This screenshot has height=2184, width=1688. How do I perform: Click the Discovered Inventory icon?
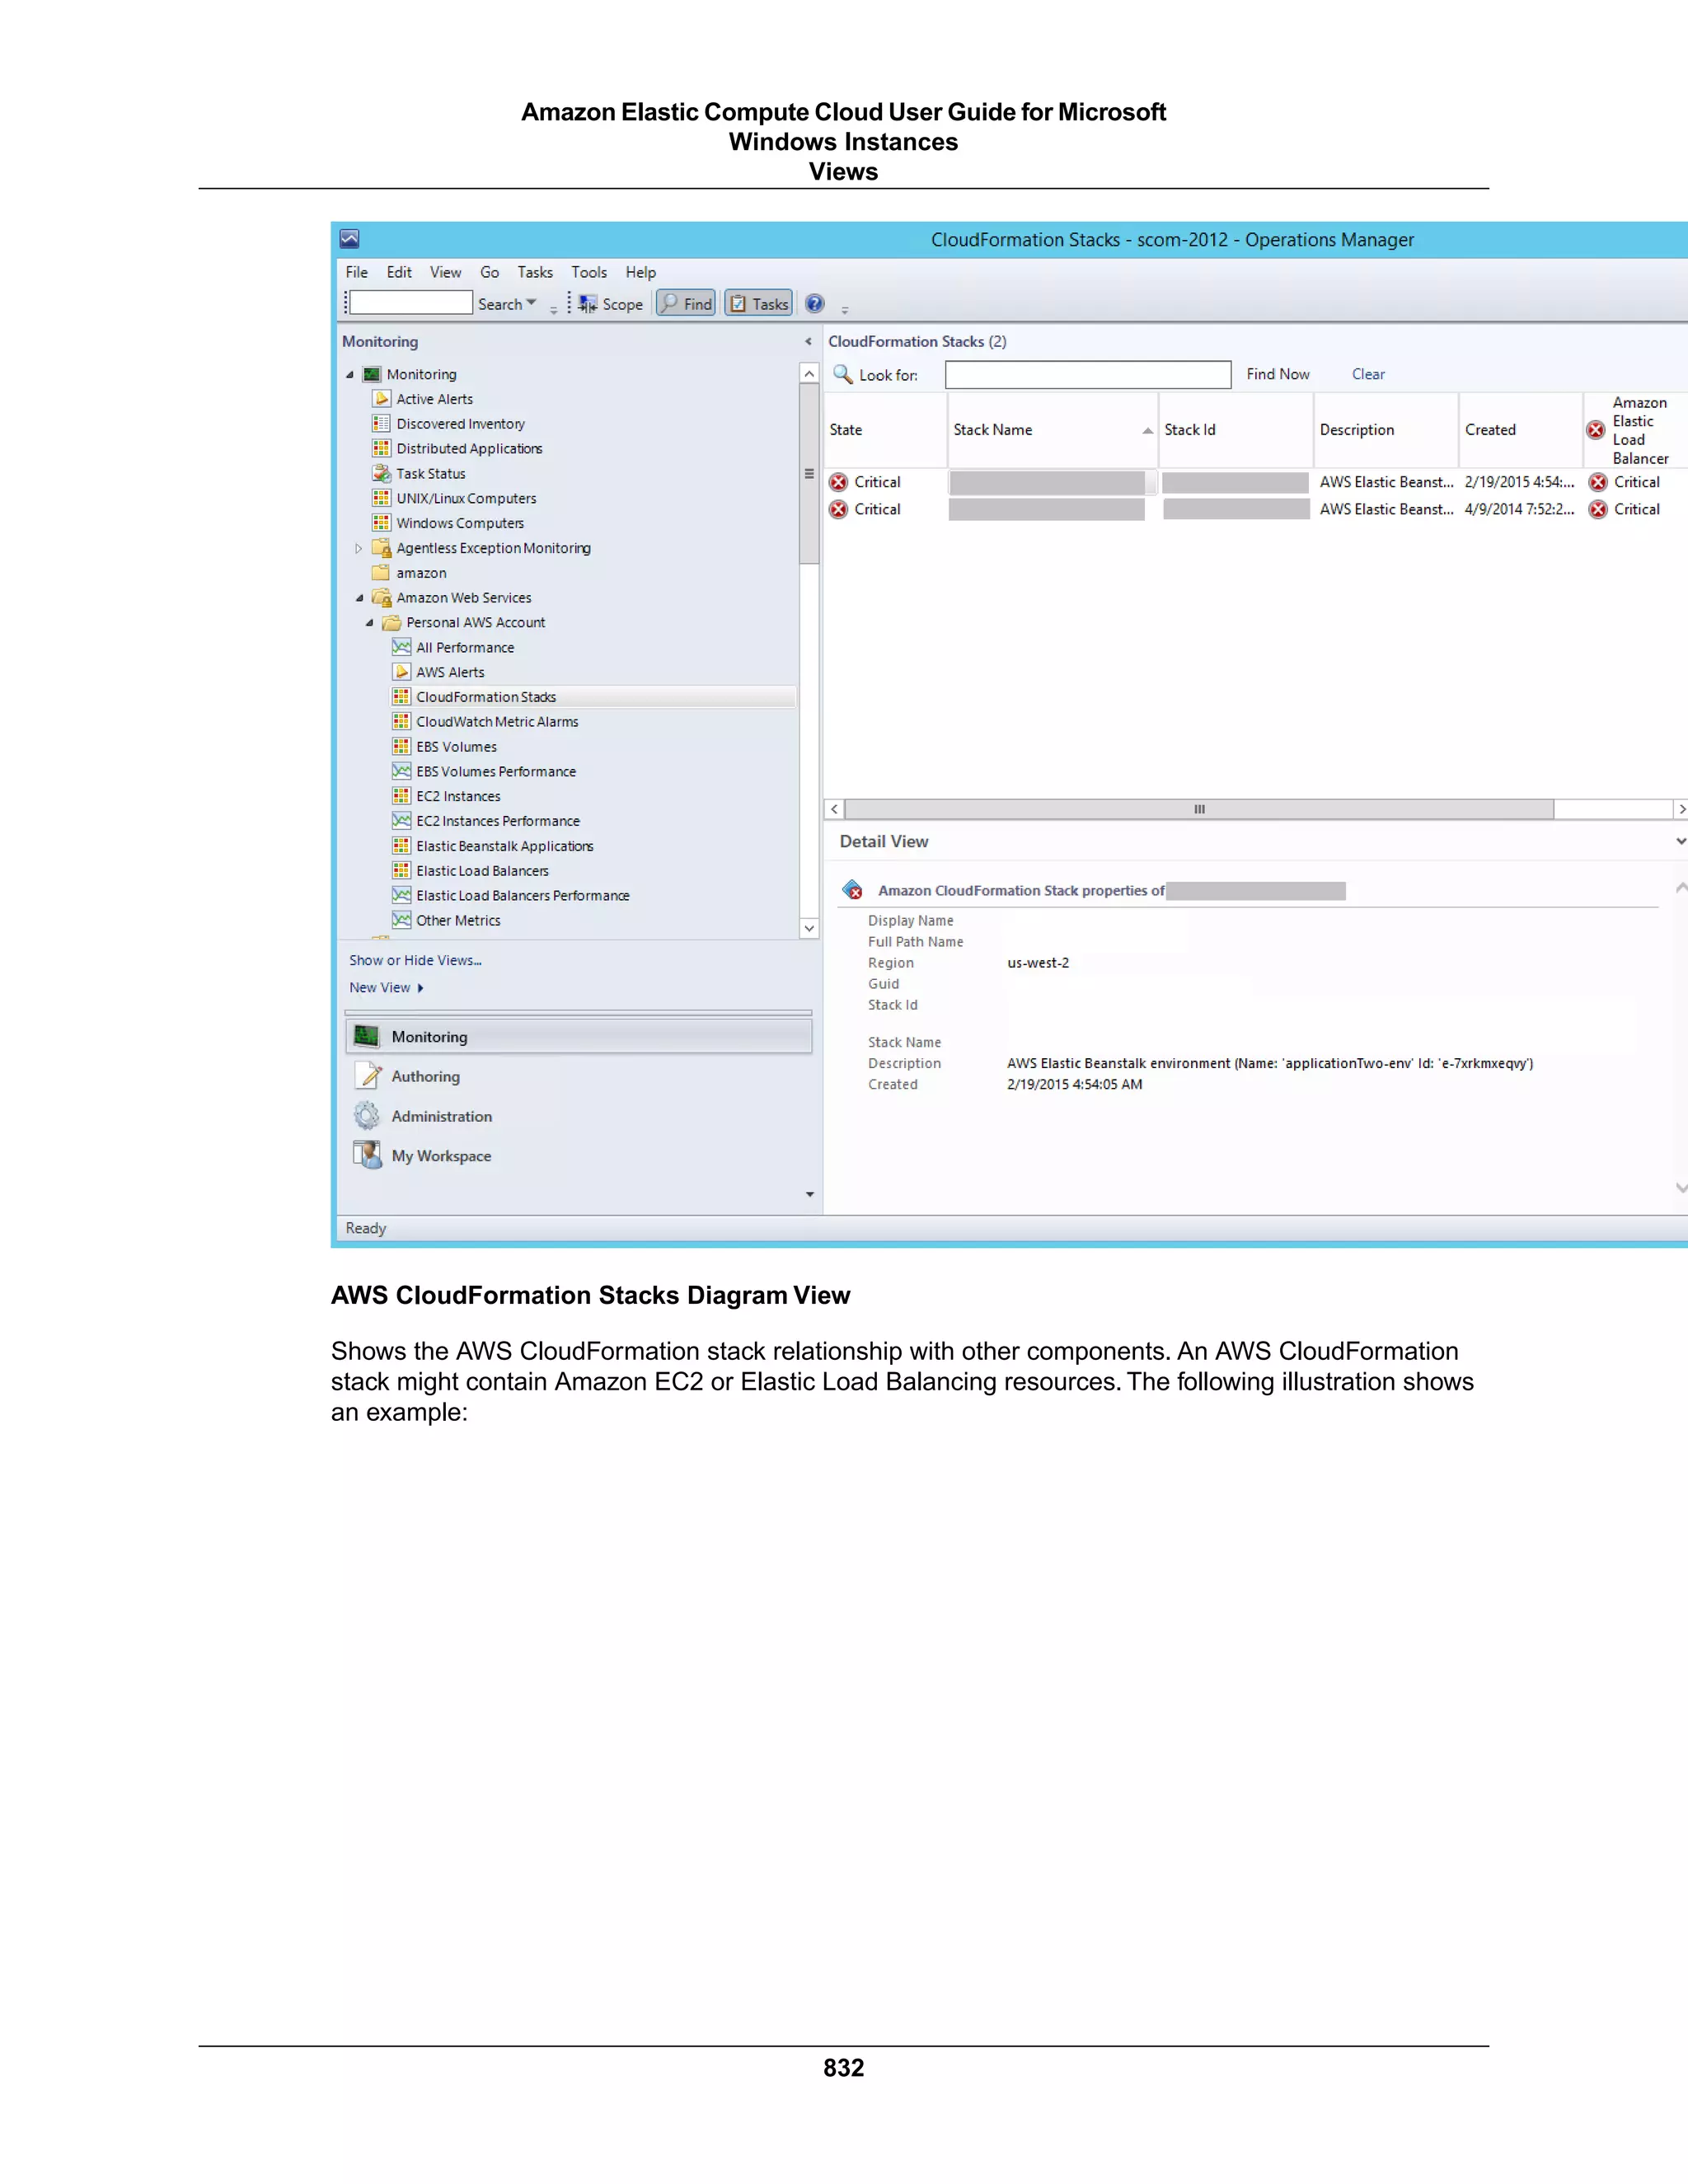(381, 423)
